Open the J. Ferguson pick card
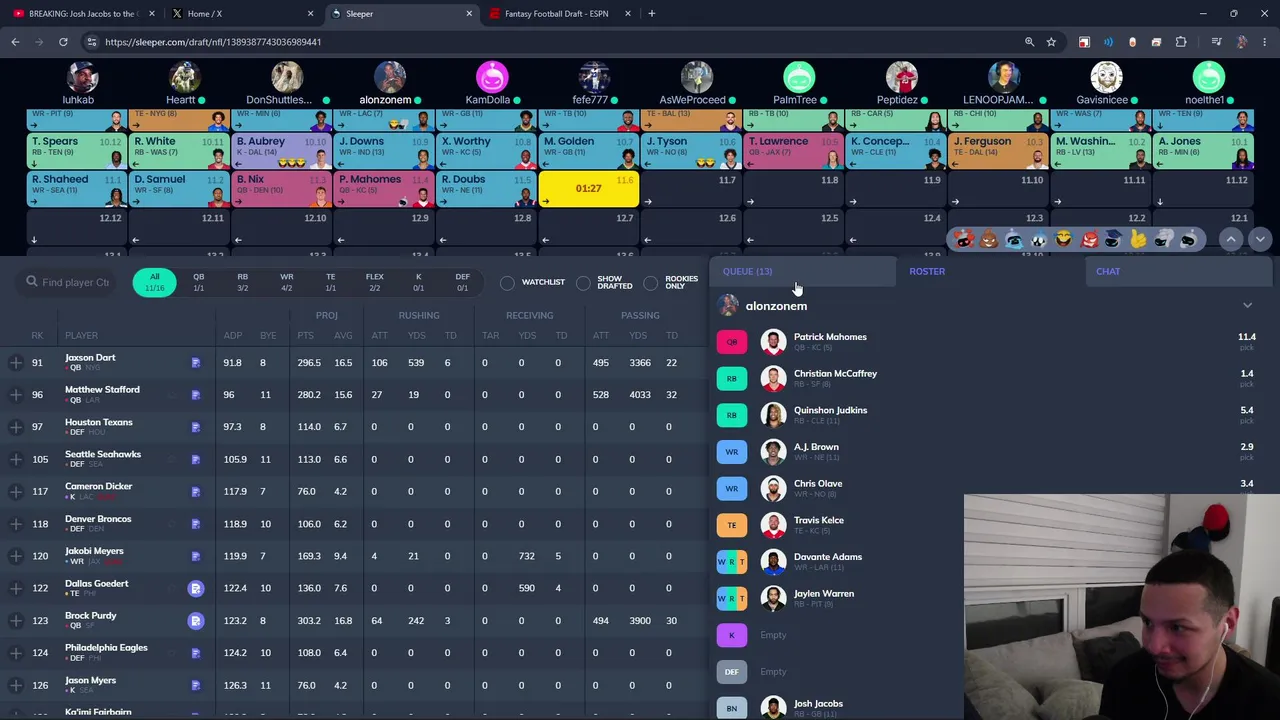The height and width of the screenshot is (720, 1280). click(x=997, y=150)
